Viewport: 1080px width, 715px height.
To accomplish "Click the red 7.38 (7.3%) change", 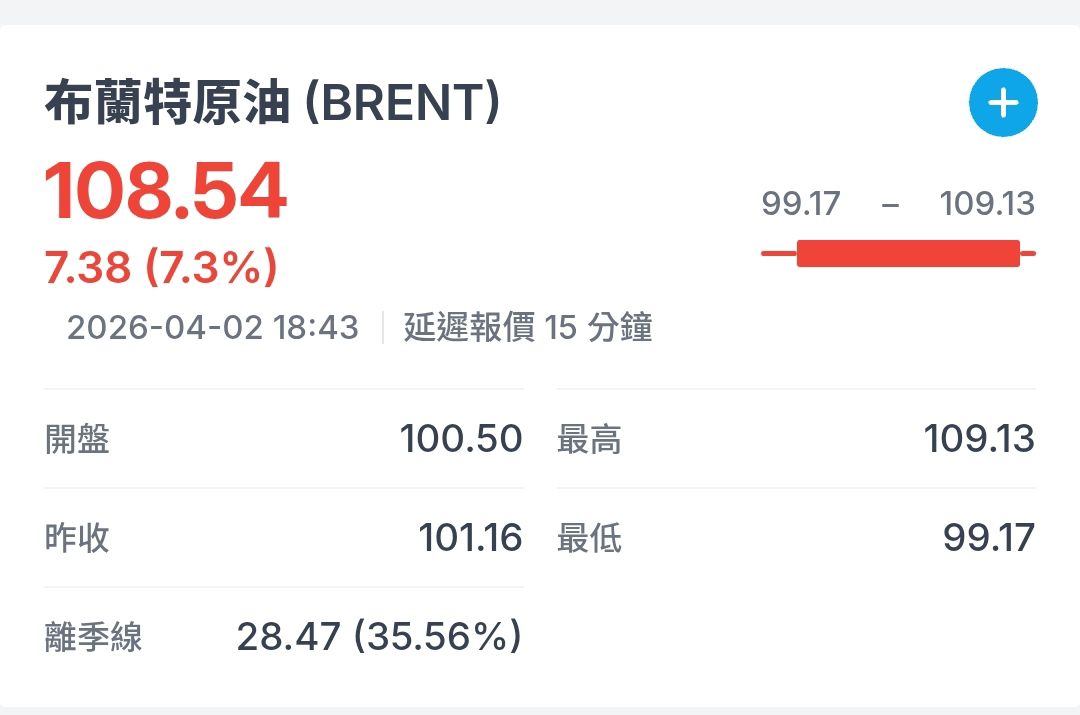I will (x=161, y=267).
